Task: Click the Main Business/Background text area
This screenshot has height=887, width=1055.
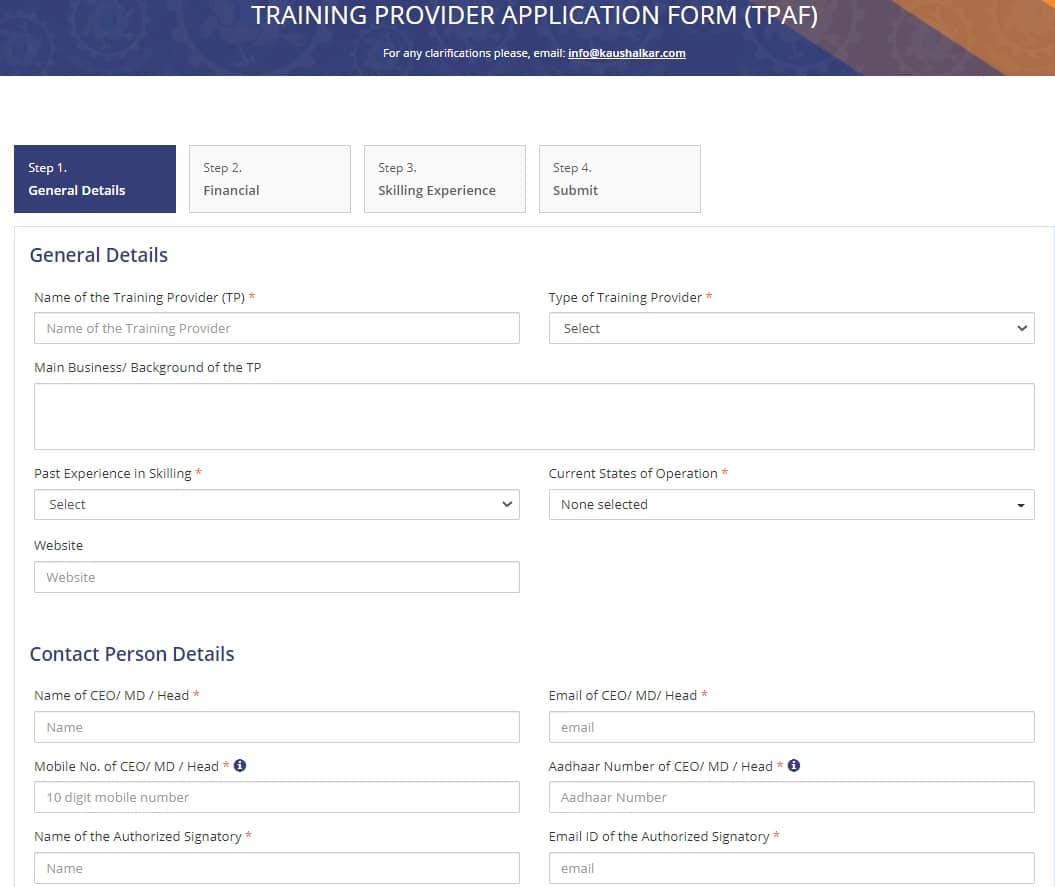Action: (x=534, y=416)
